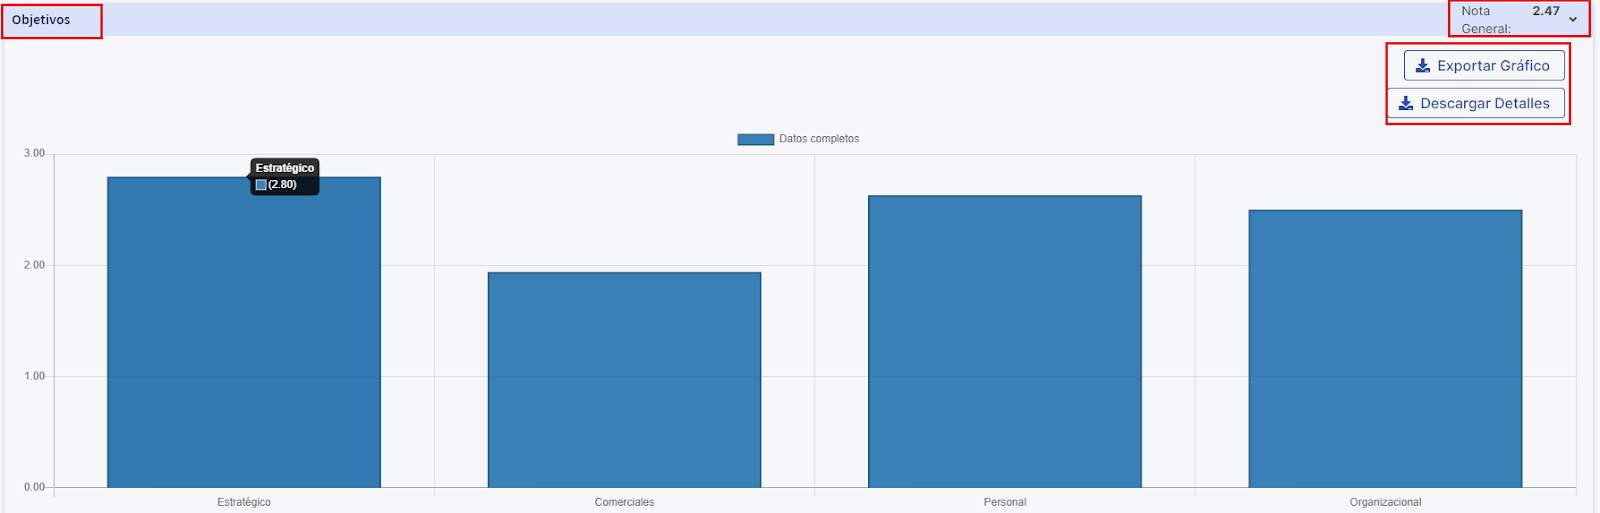Click the blue Datos completos legend swatch
Image resolution: width=1600 pixels, height=513 pixels.
755,139
